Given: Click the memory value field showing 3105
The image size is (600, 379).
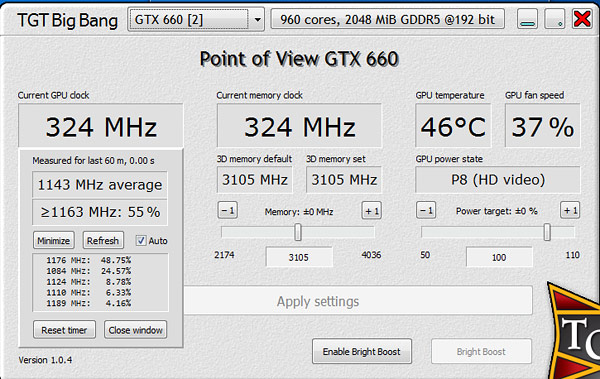Looking at the screenshot, I should coord(299,257).
